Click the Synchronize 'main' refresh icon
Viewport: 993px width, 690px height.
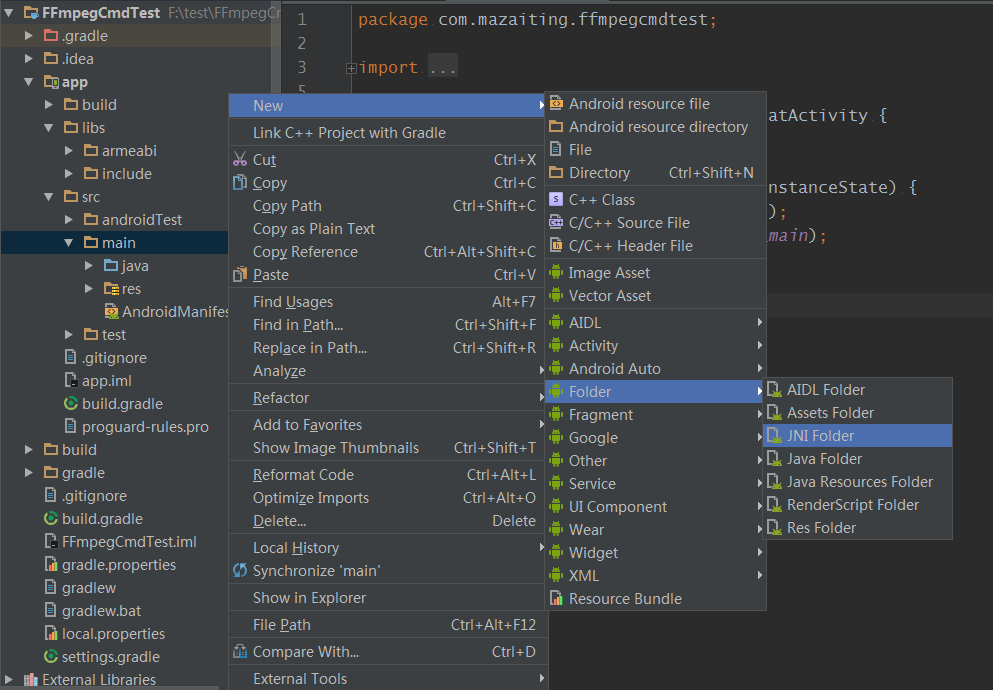240,570
